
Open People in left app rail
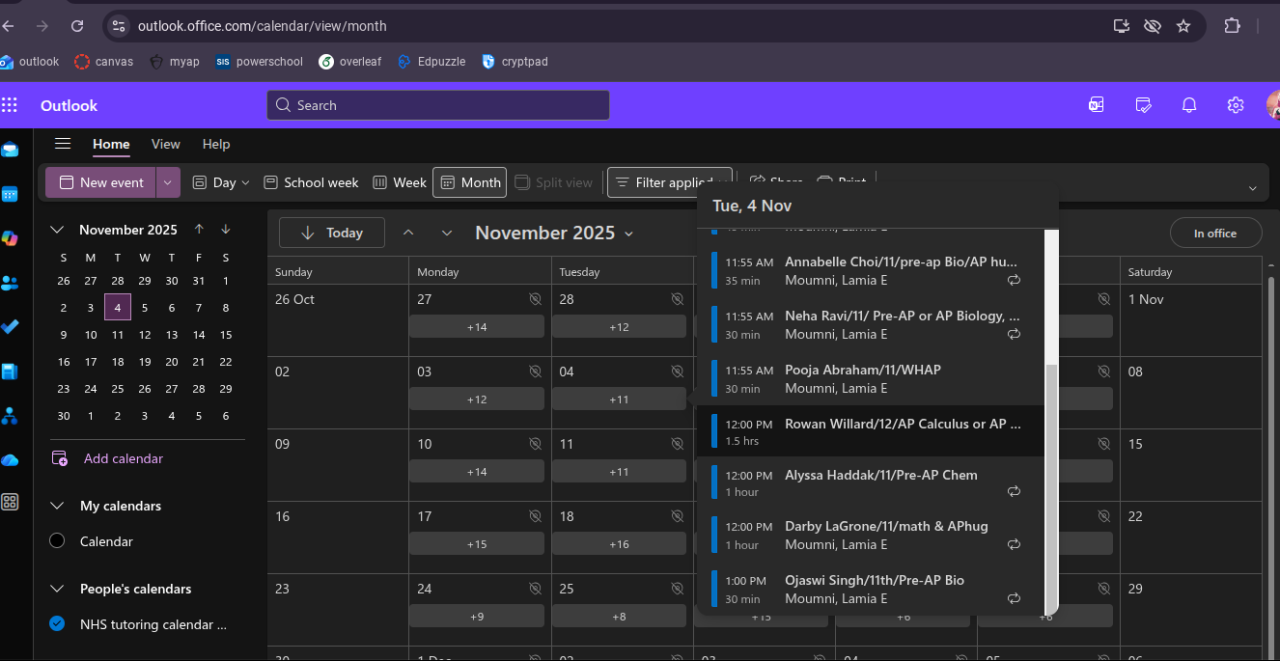10,283
